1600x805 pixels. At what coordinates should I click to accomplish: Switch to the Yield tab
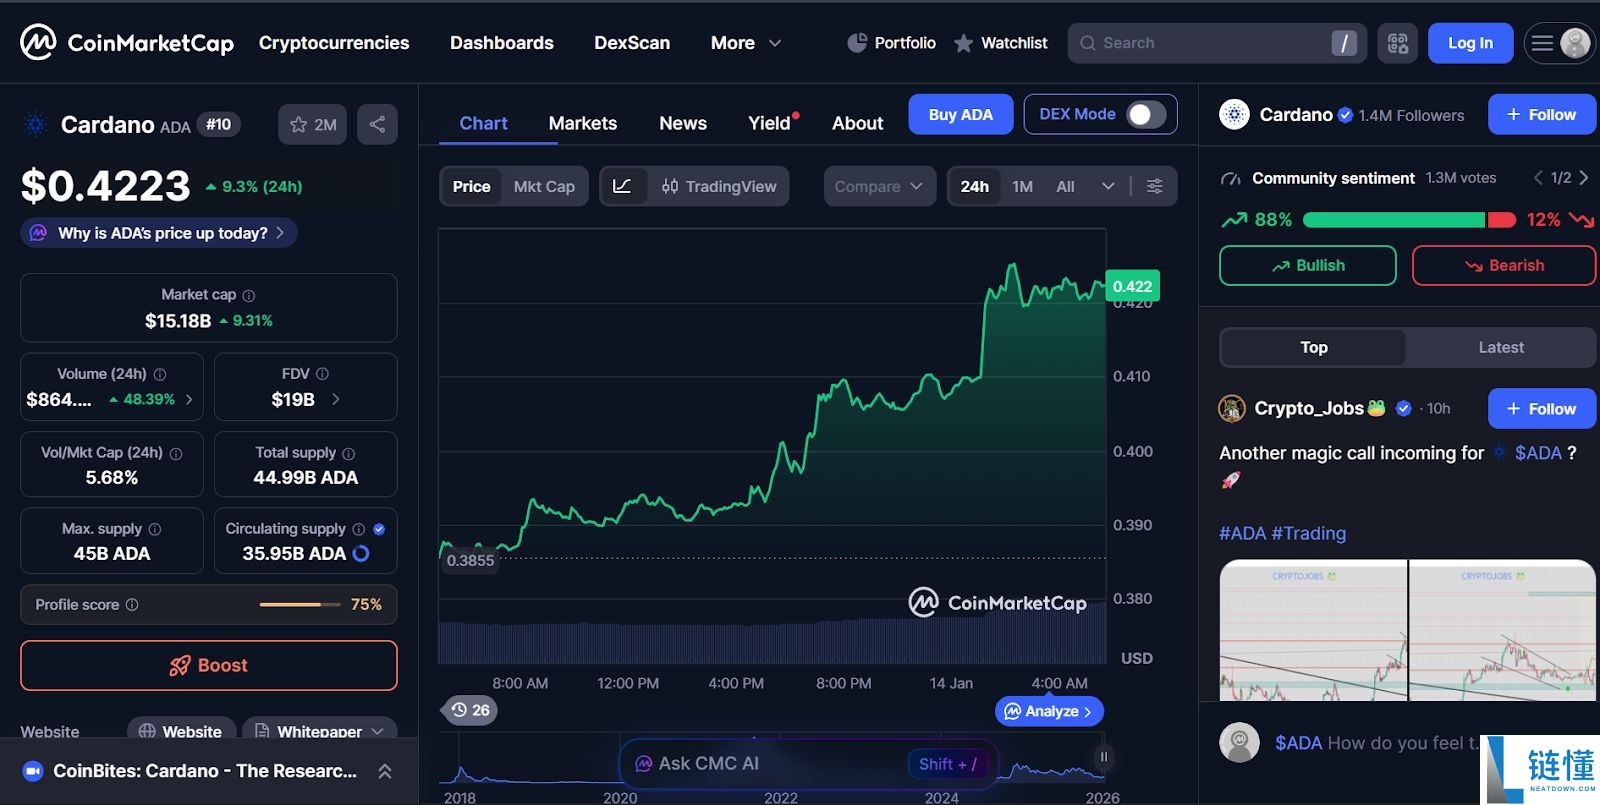[770, 123]
